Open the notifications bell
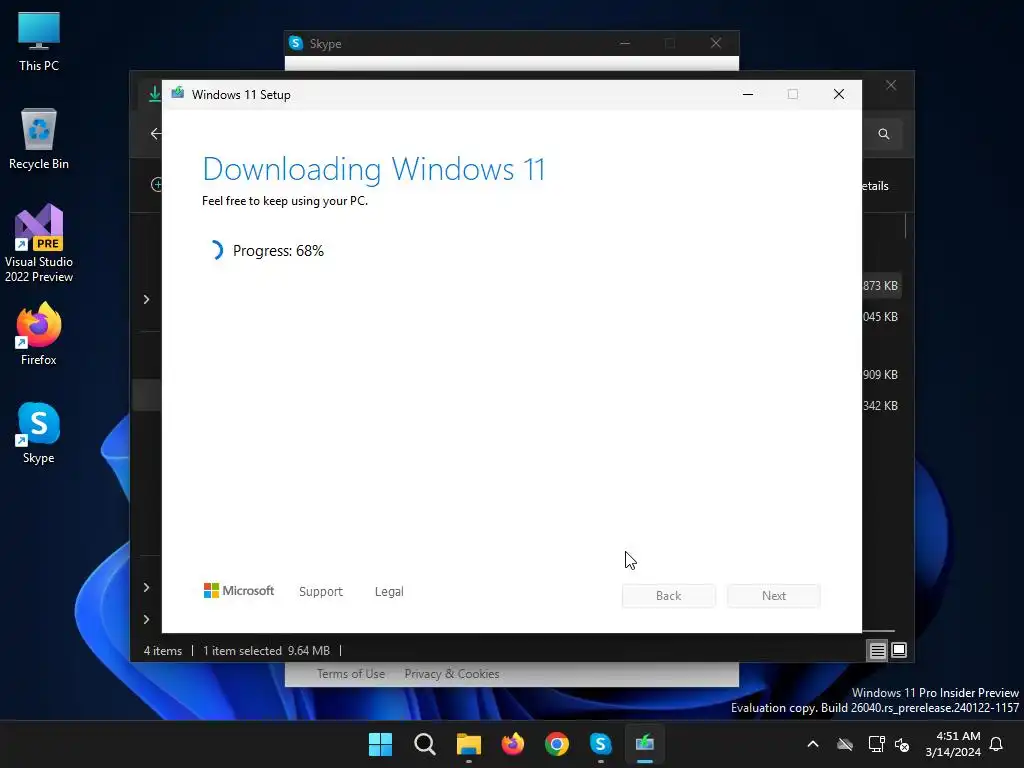Screen dimensions: 1024x768 [x=996, y=744]
